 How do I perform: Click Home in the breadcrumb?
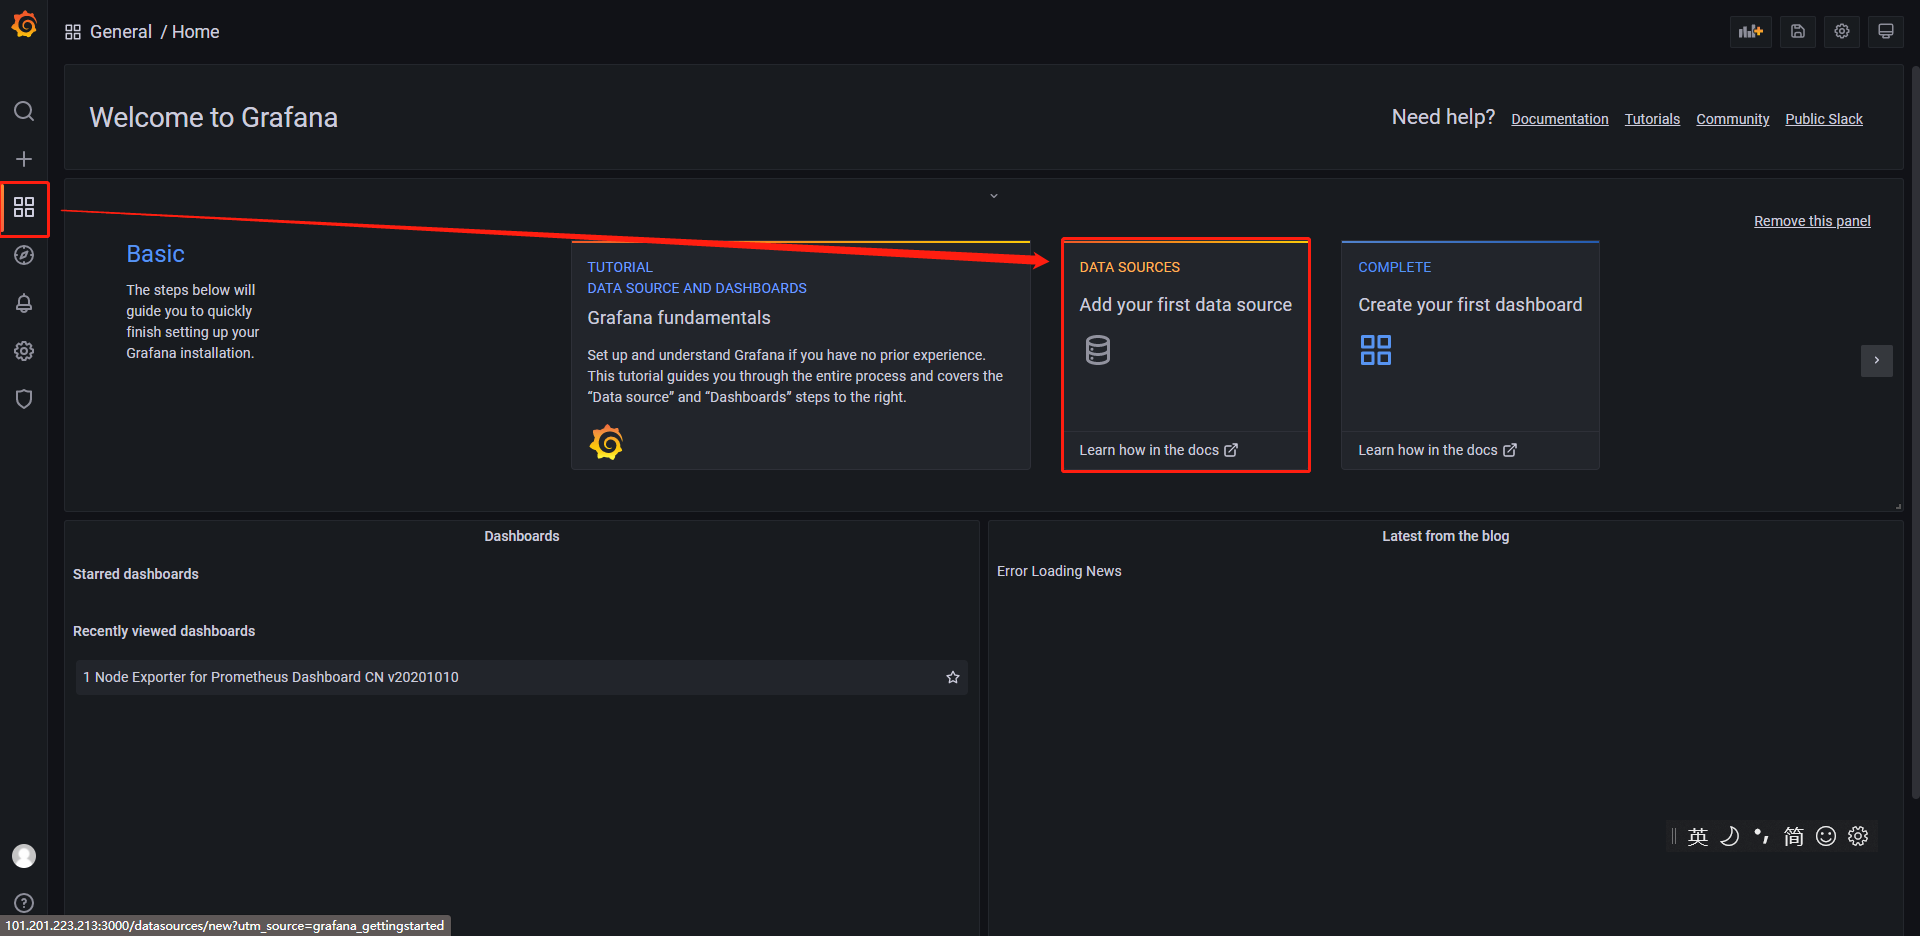[195, 32]
